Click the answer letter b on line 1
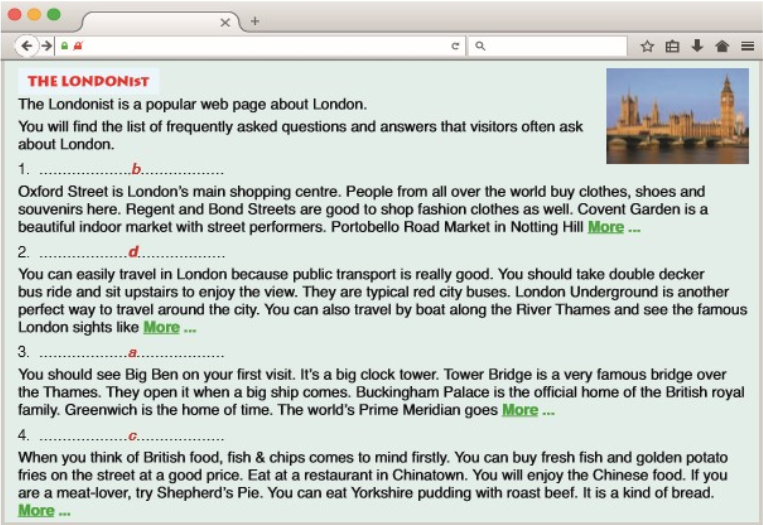 point(136,169)
